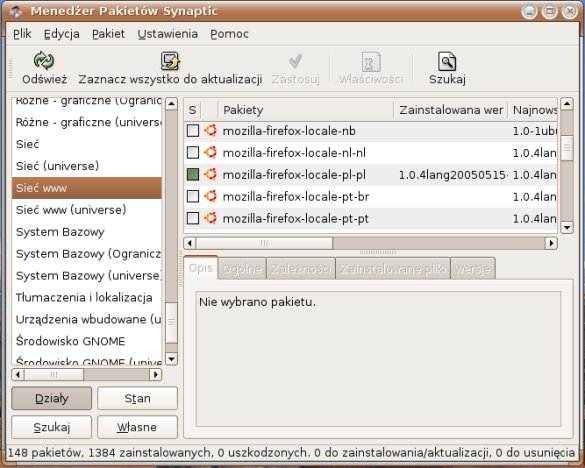This screenshot has width=585, height=468.
Task: Click the Własne filter button
Action: (x=137, y=427)
